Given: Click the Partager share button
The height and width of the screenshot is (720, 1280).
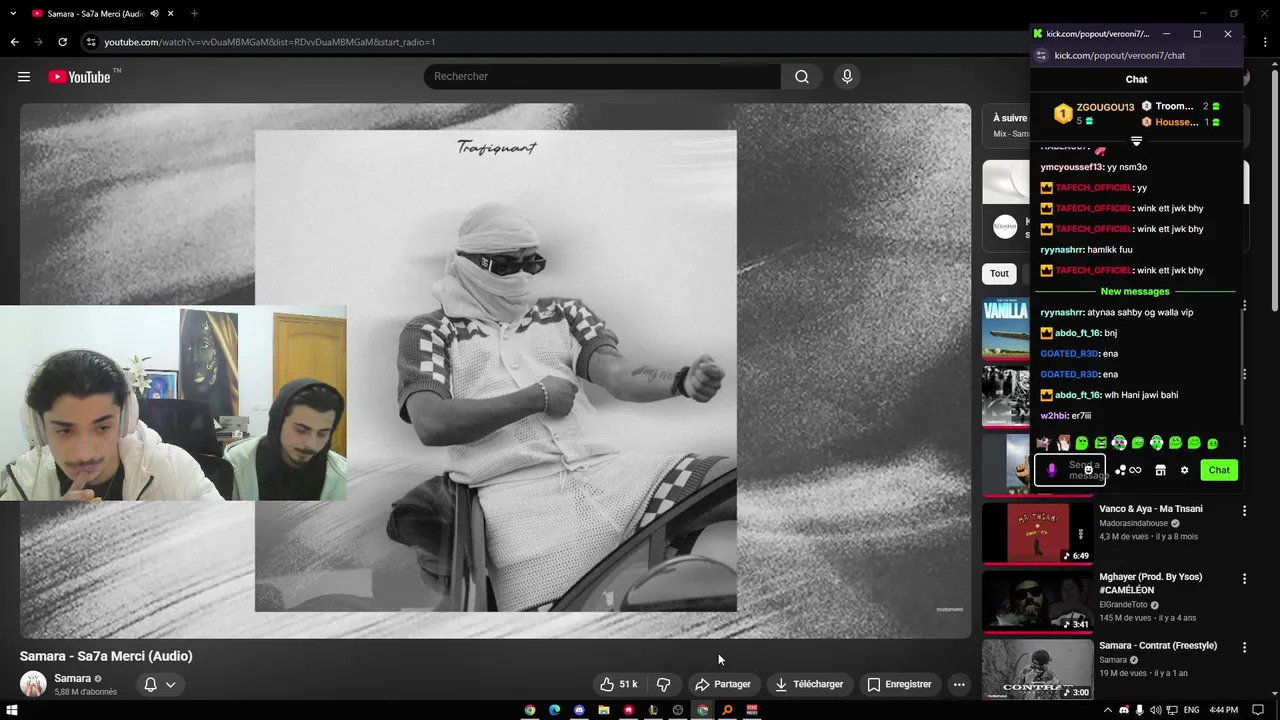Looking at the screenshot, I should pyautogui.click(x=723, y=684).
